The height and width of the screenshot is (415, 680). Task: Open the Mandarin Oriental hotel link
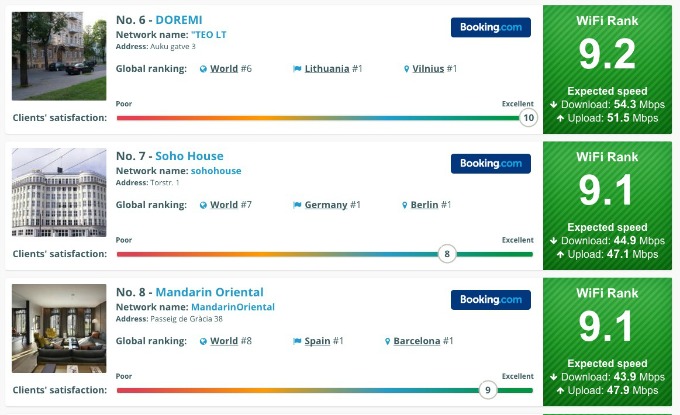(x=209, y=292)
